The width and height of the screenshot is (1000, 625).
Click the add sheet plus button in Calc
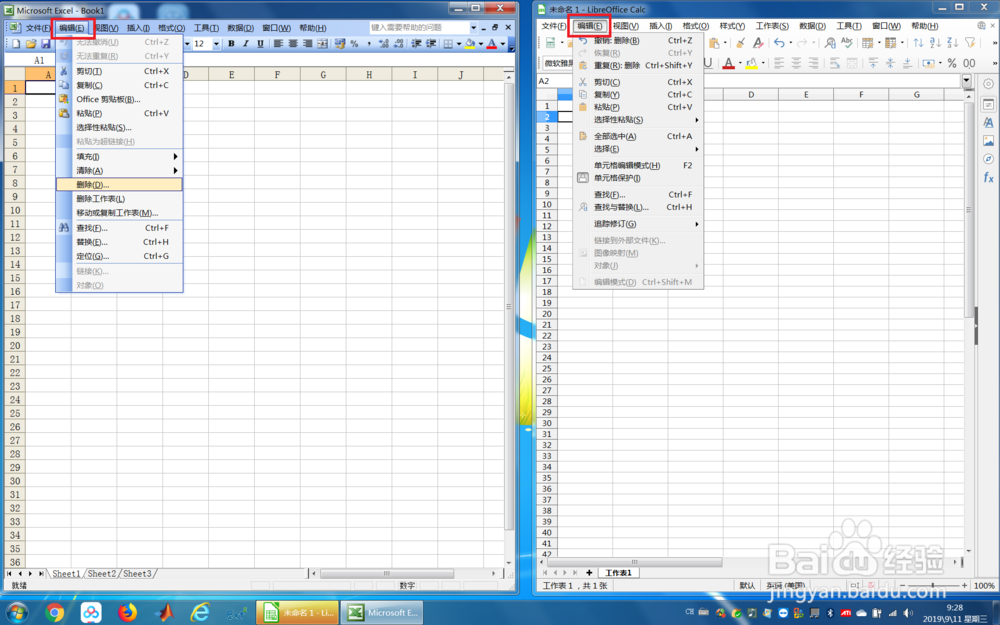[x=589, y=573]
